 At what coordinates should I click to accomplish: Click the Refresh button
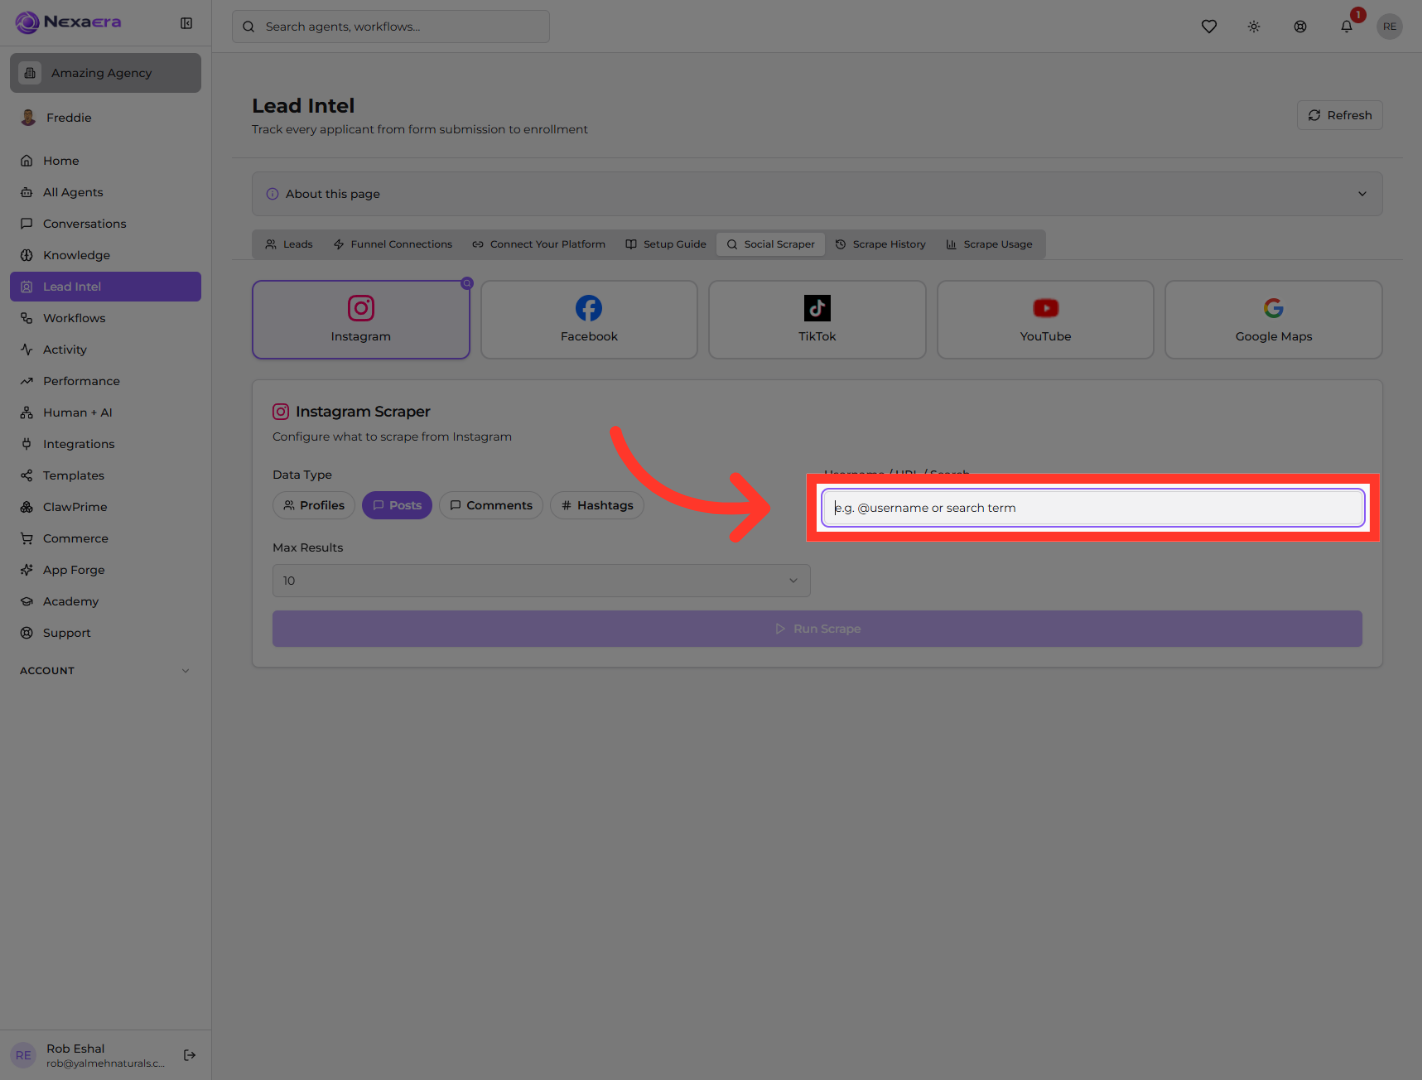[1340, 115]
